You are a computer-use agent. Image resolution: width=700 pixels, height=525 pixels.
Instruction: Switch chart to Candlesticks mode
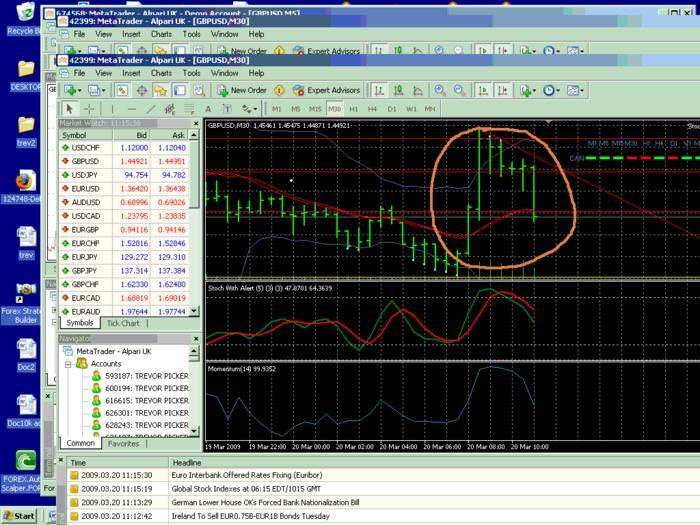pos(398,90)
